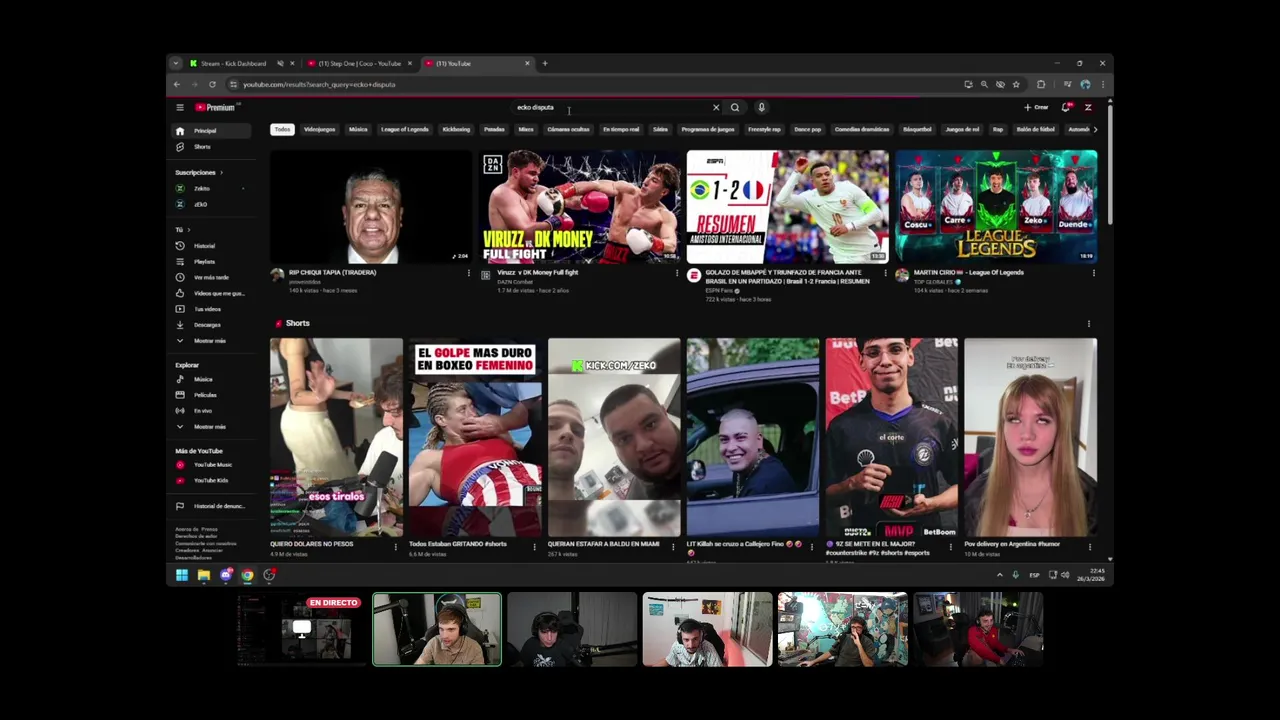Open Principal in the sidebar
Screen dimensions: 1280x720
point(212,131)
